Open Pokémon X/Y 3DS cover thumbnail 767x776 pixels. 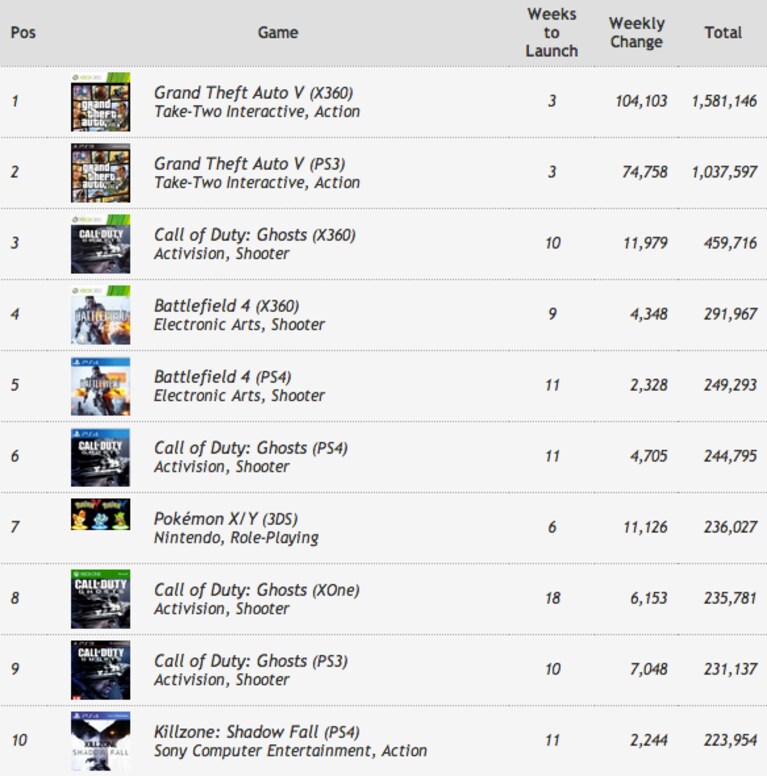(100, 514)
